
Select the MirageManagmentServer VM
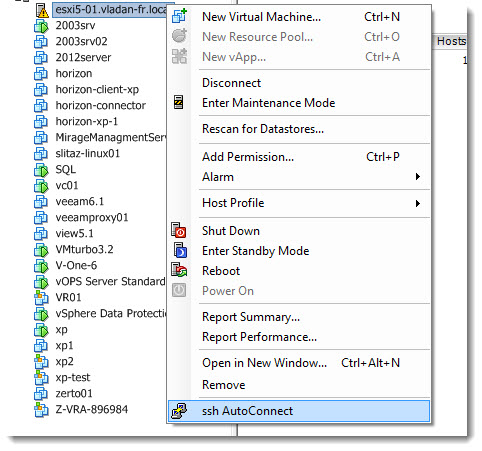(111, 137)
